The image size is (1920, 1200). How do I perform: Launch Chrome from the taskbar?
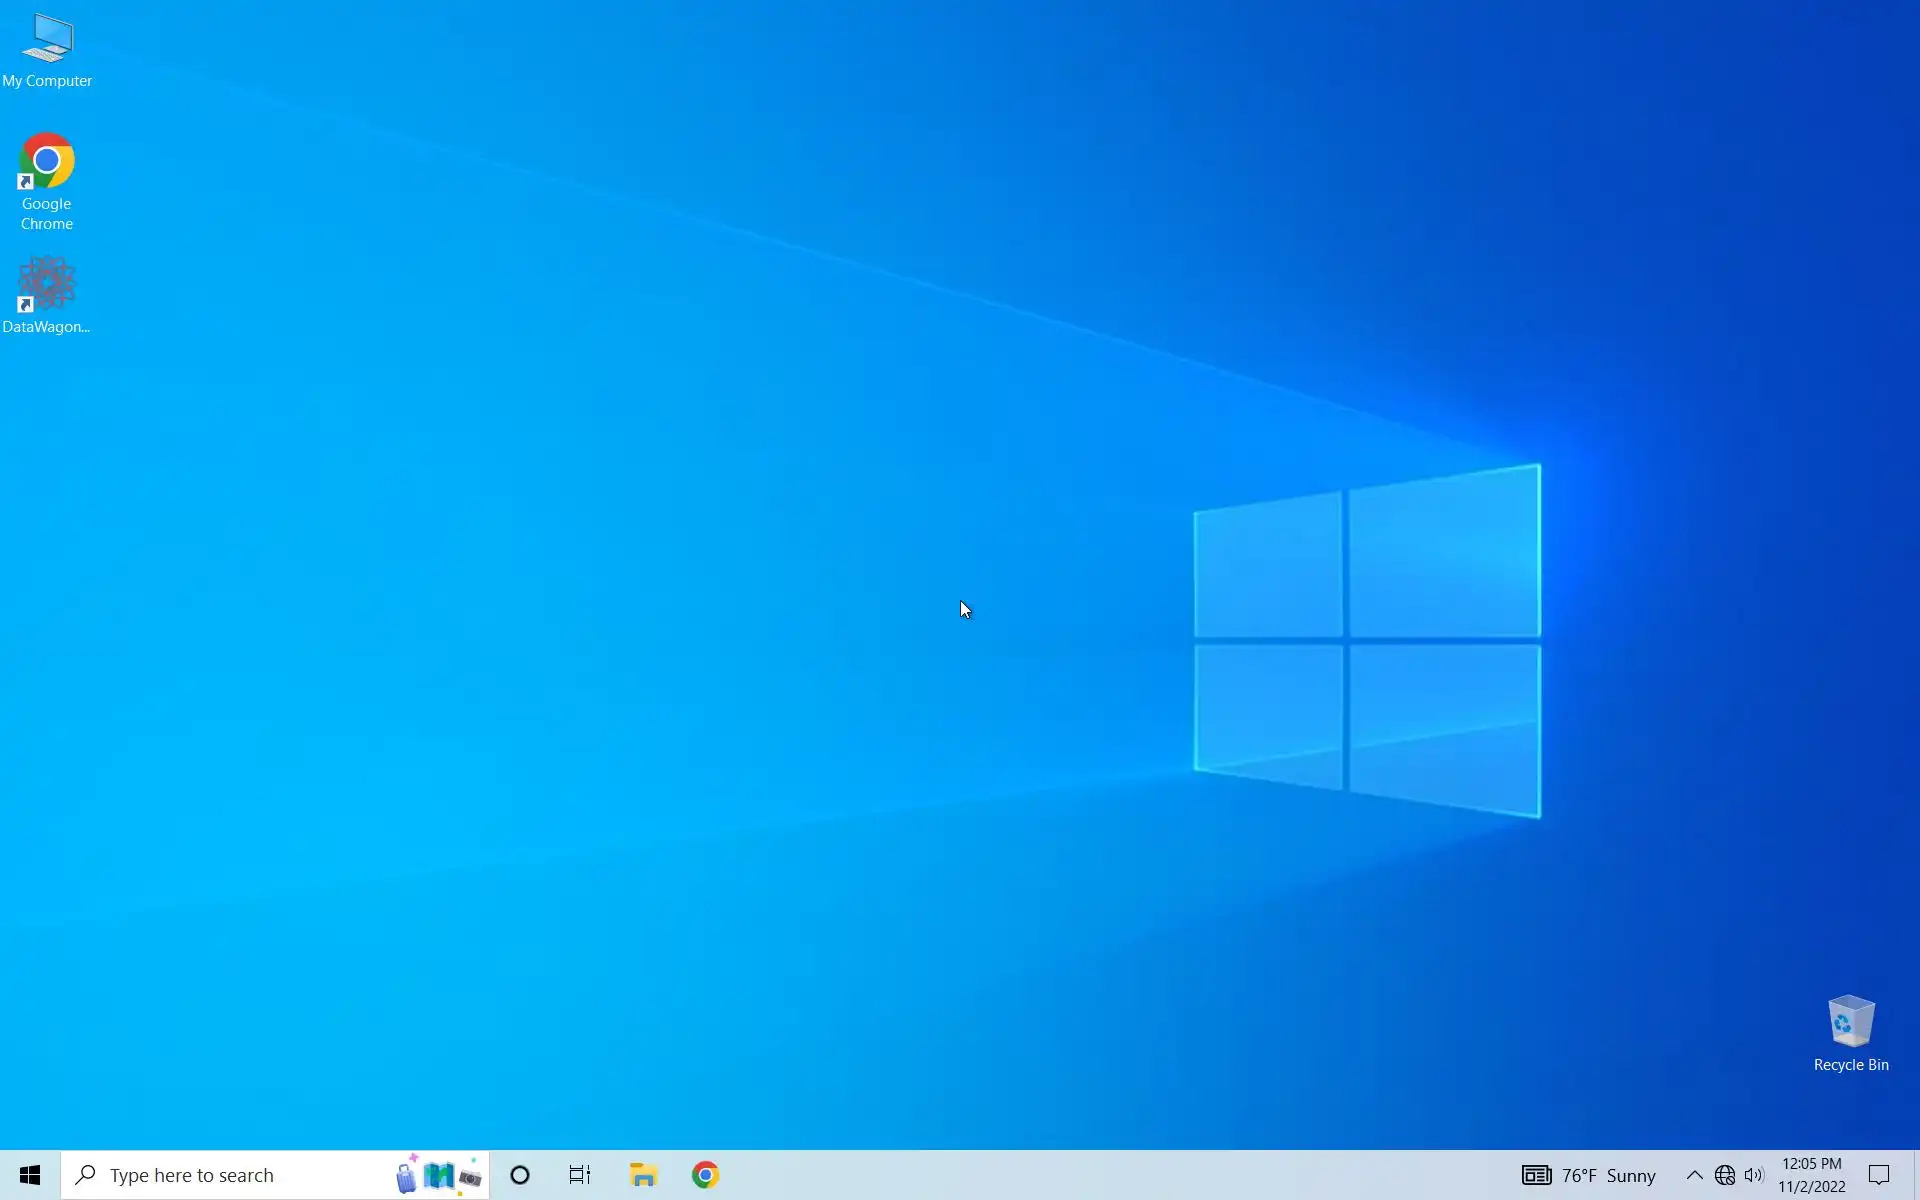(x=706, y=1175)
